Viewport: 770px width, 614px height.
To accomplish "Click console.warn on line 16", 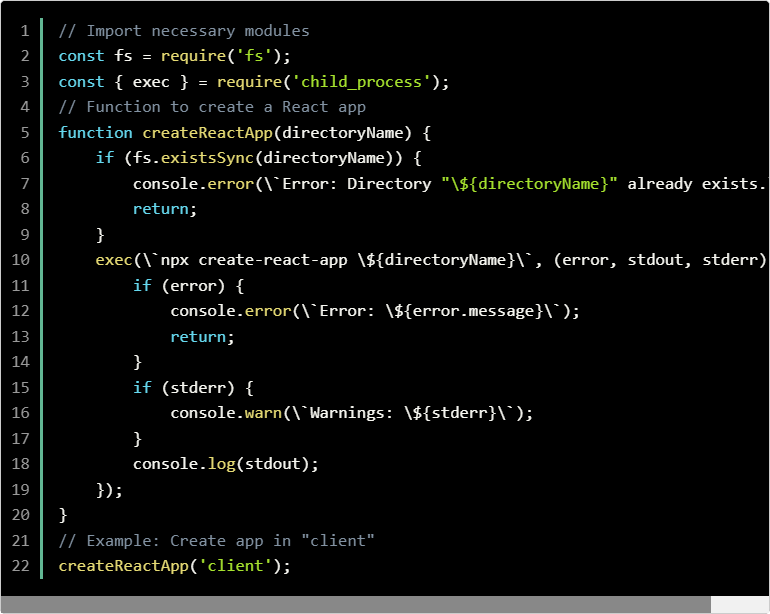I will pyautogui.click(x=226, y=413).
